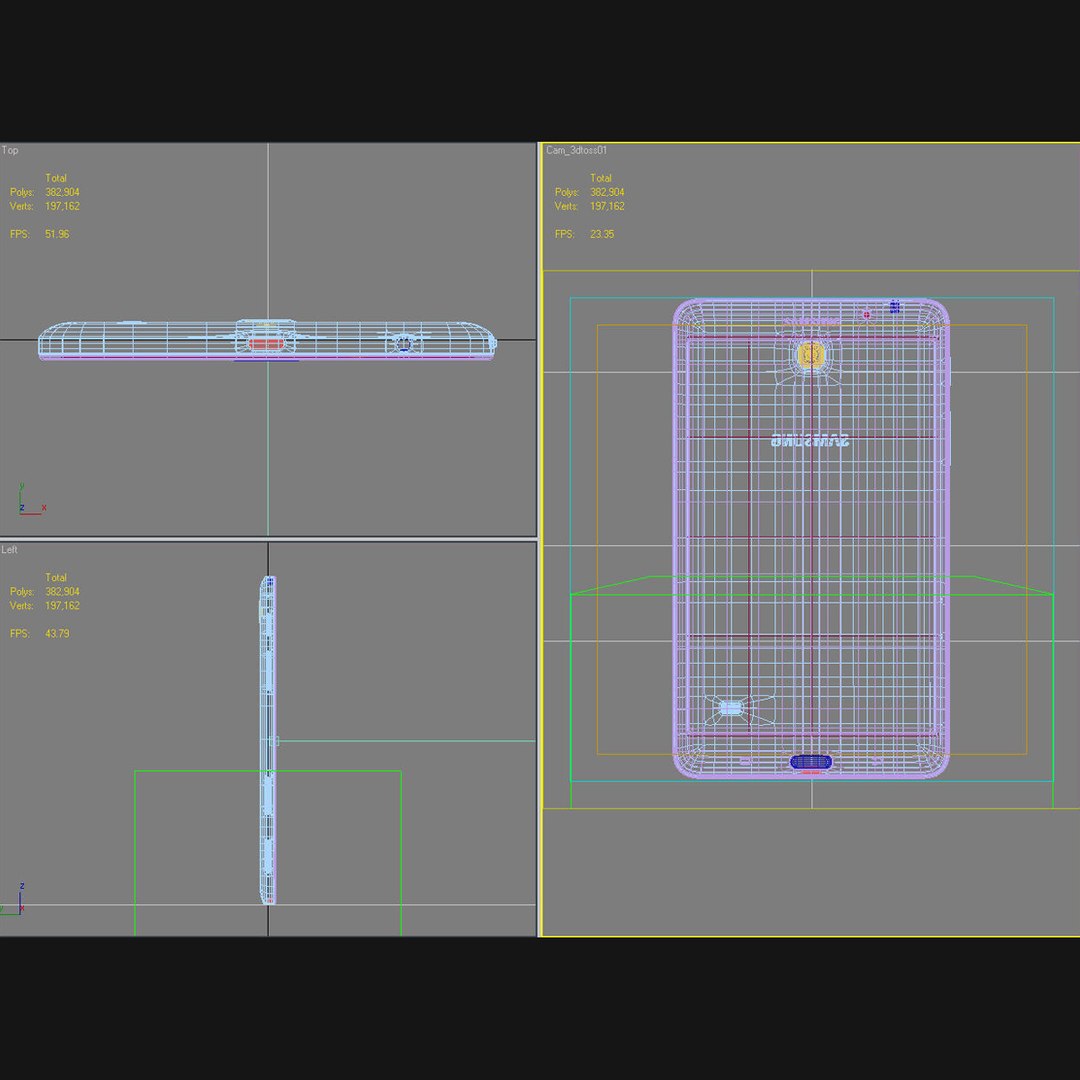Click FPS value 23.35 in camera viewport
Image resolution: width=1080 pixels, height=1080 pixels.
(x=602, y=234)
